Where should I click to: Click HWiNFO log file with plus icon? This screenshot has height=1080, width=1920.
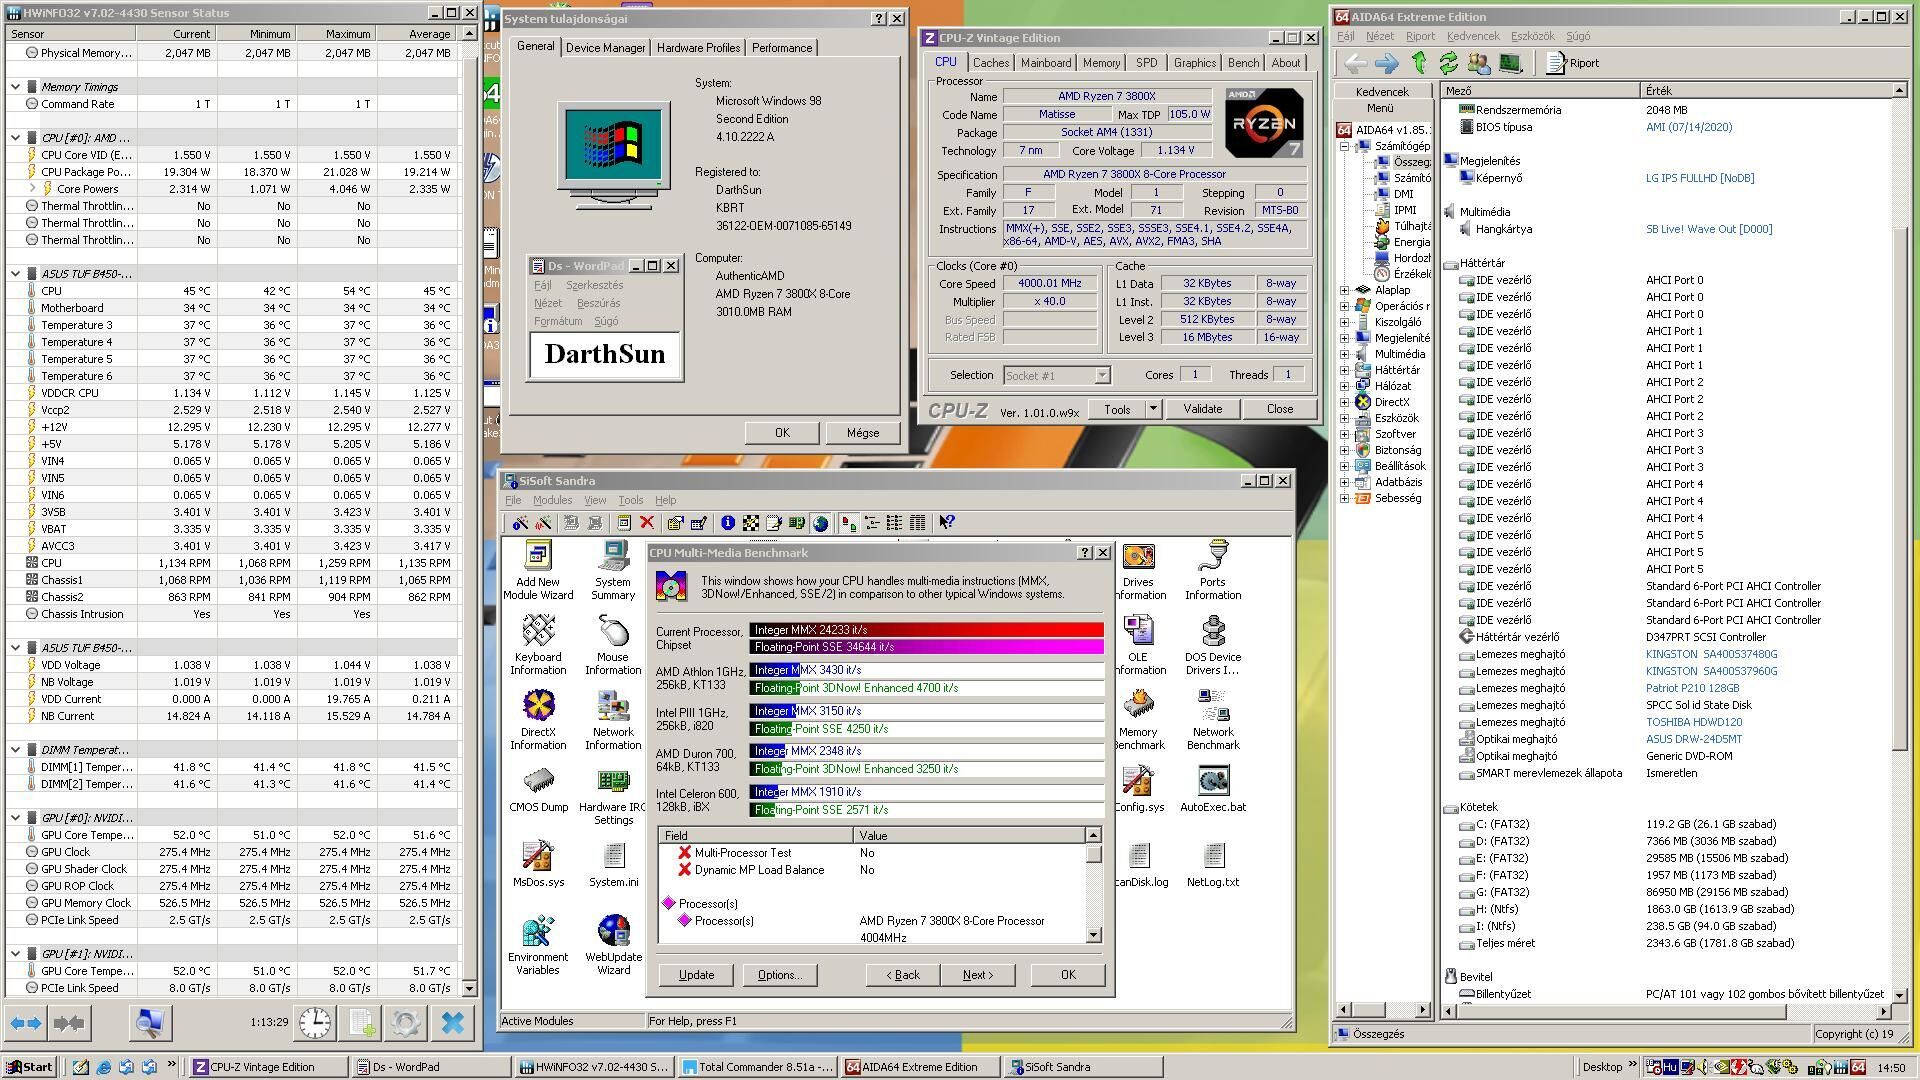[362, 1022]
